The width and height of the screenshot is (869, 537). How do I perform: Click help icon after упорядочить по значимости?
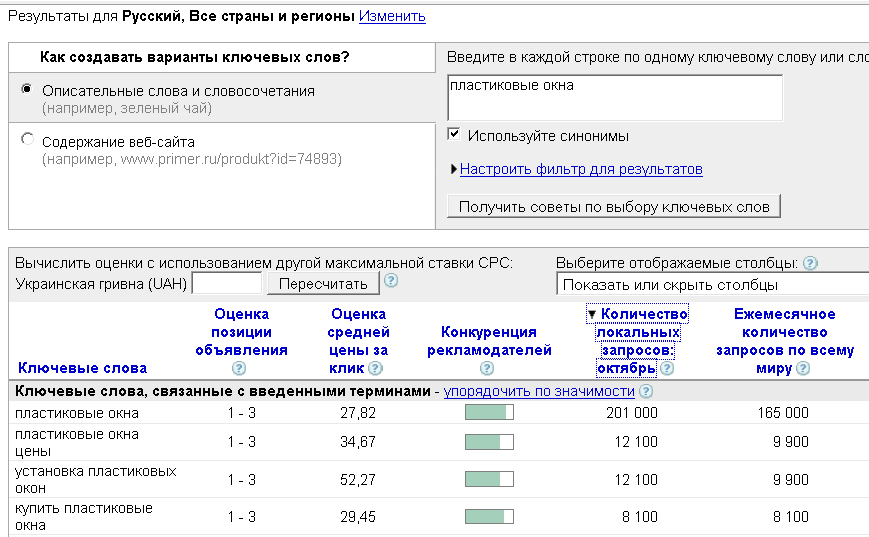click(x=647, y=391)
